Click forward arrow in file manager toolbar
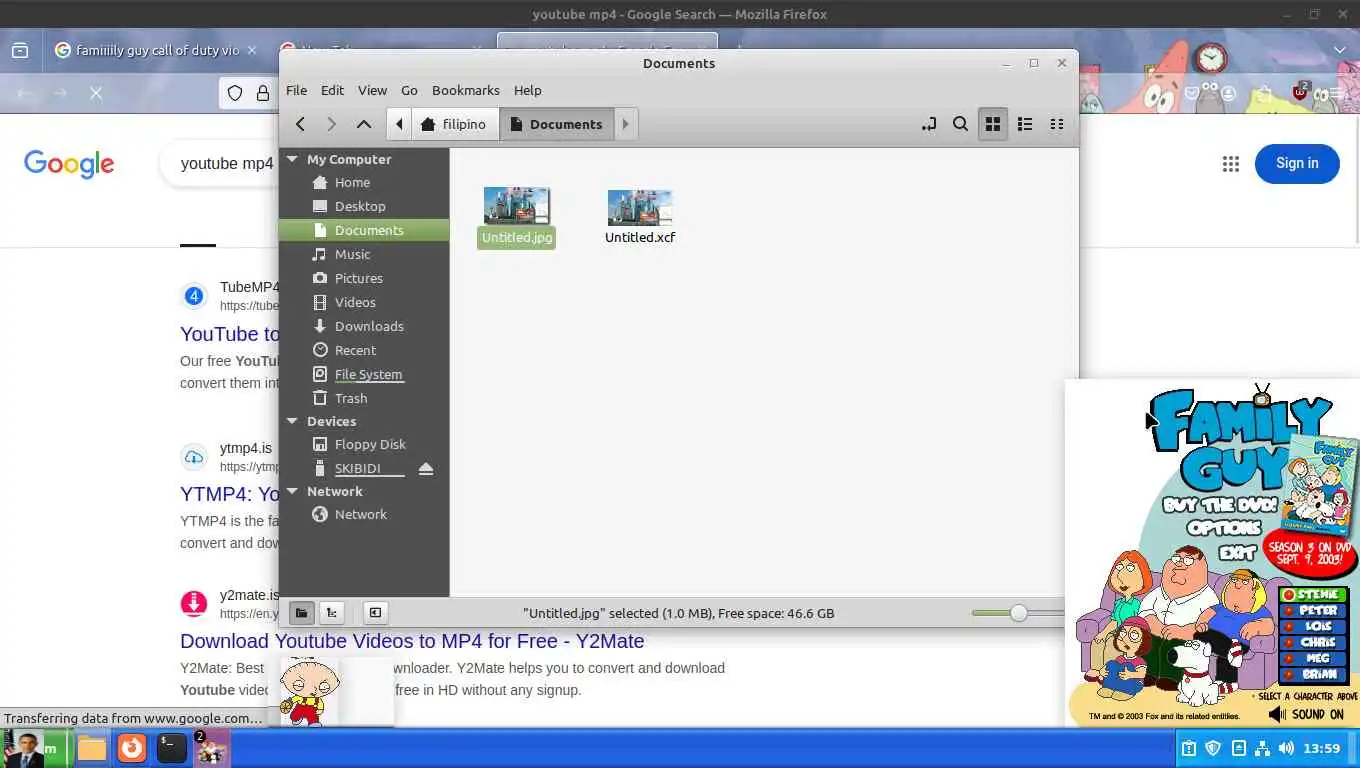1360x768 pixels. click(331, 124)
